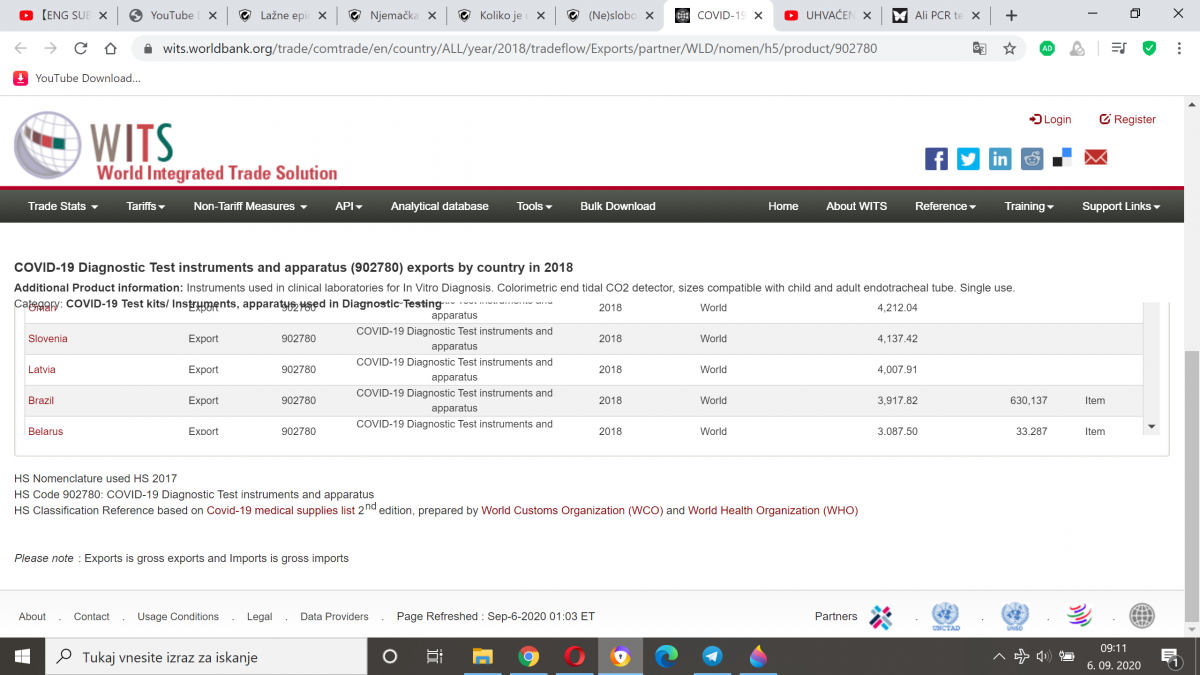Image resolution: width=1200 pixels, height=675 pixels.
Task: Click the Reddit share icon
Action: tap(1032, 159)
